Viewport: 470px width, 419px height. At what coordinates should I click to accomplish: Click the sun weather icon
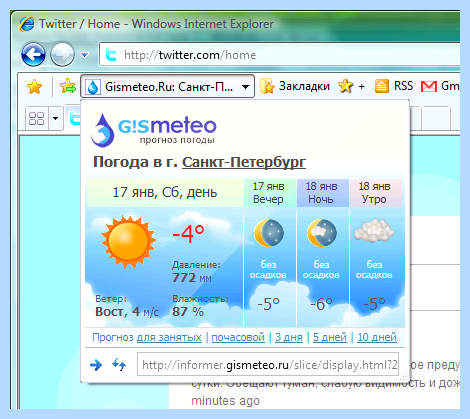click(128, 241)
